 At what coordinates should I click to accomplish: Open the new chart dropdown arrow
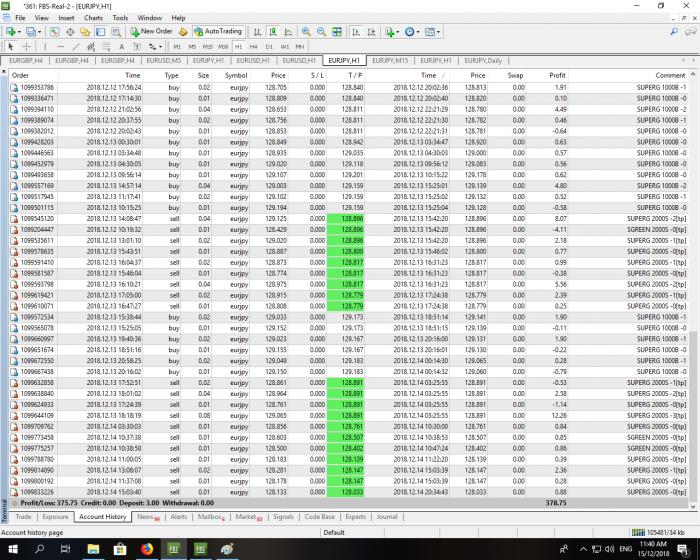click(x=19, y=32)
